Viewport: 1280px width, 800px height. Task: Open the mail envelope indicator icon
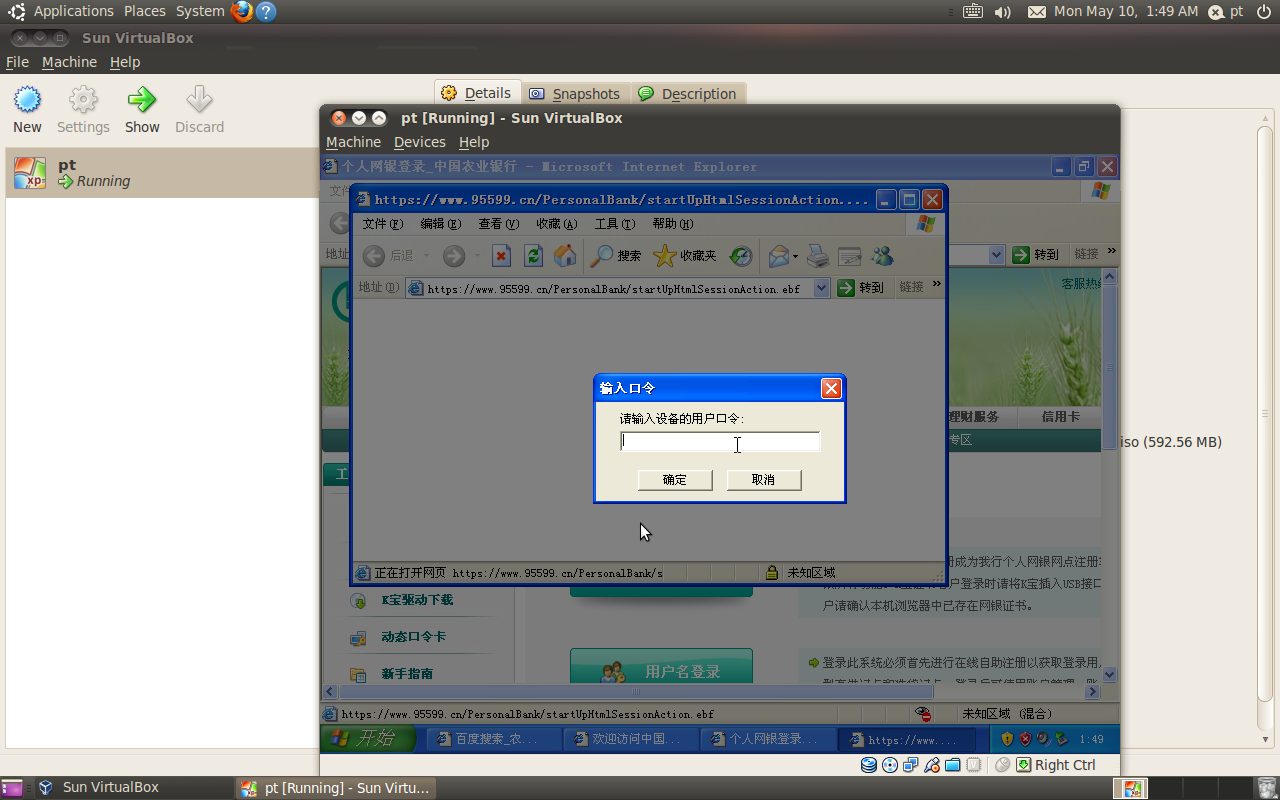pyautogui.click(x=1037, y=12)
